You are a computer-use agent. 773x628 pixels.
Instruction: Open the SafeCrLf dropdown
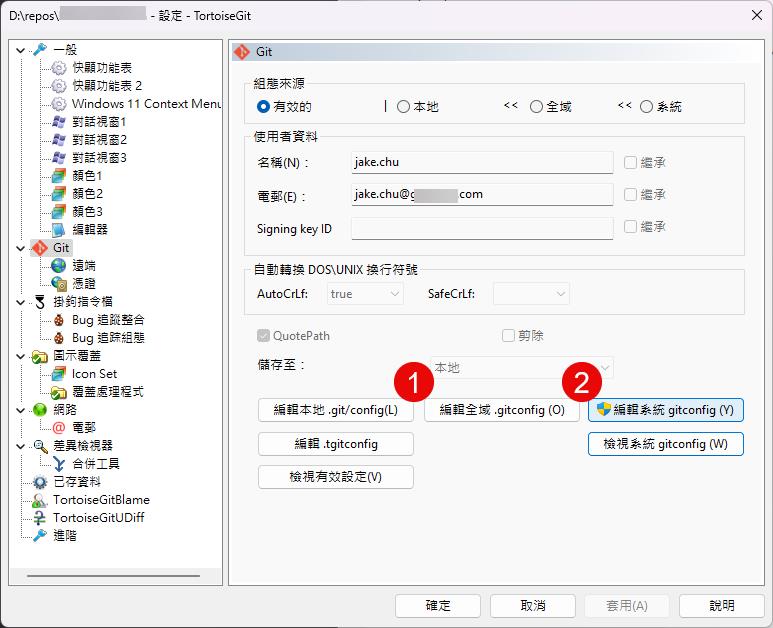(531, 294)
